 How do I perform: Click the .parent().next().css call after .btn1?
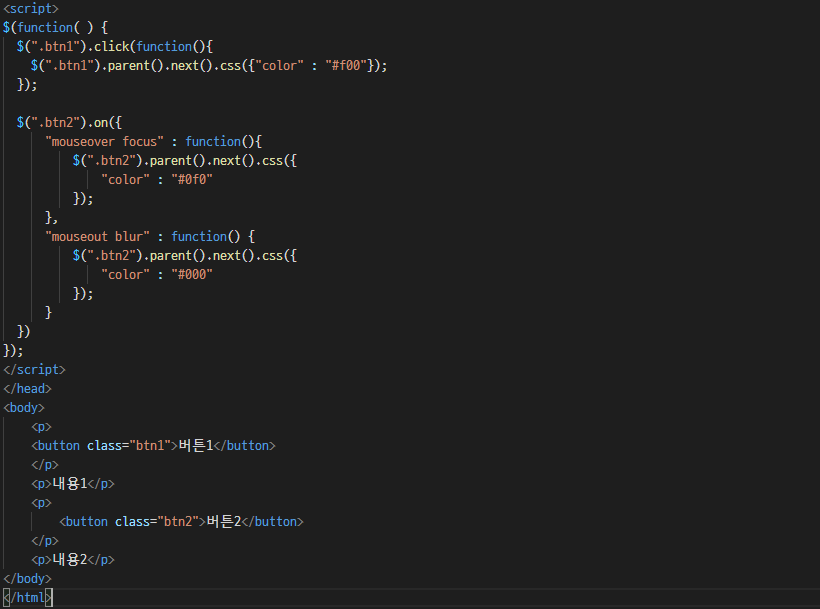pos(171,65)
